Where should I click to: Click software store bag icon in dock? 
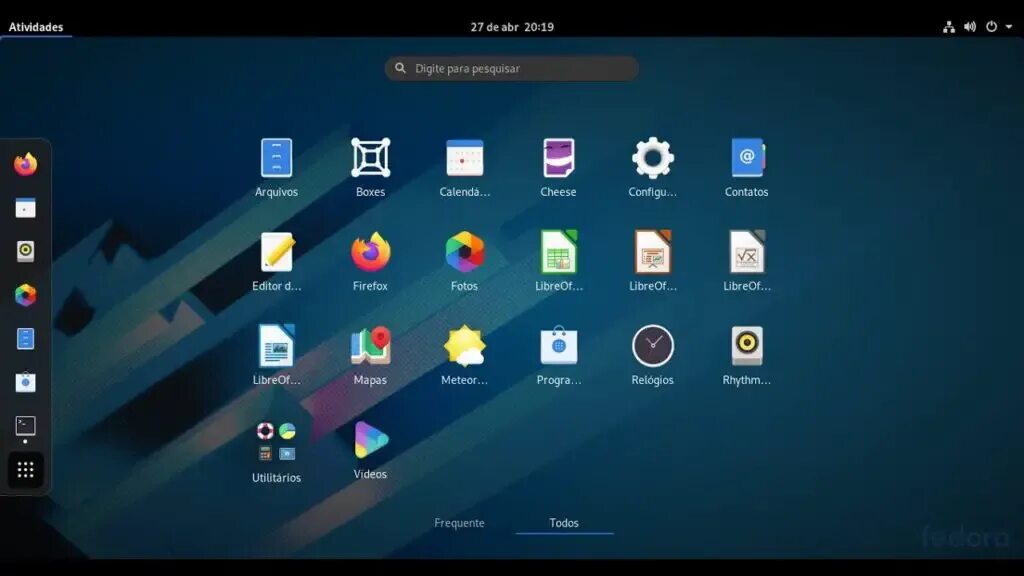[25, 382]
